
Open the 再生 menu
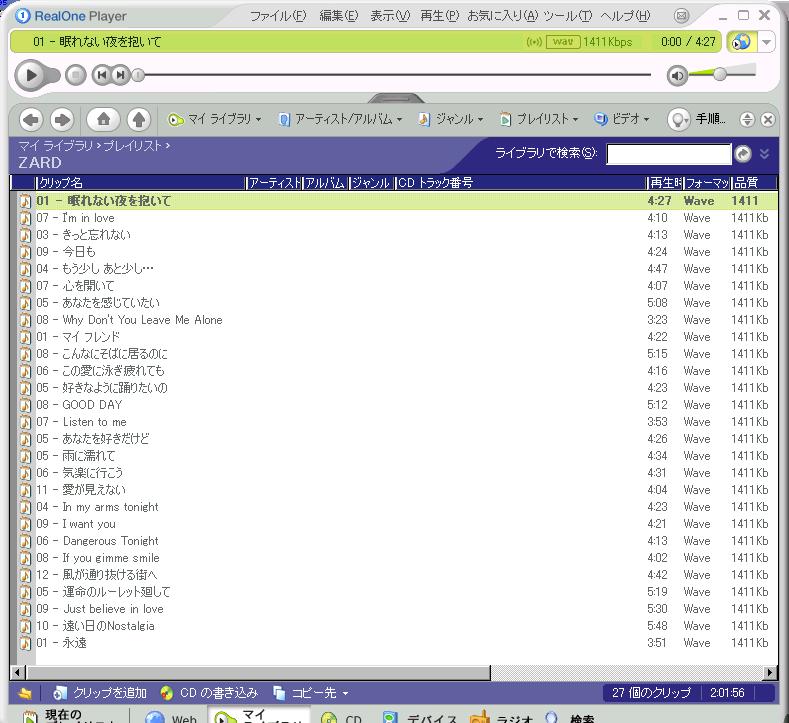(439, 16)
